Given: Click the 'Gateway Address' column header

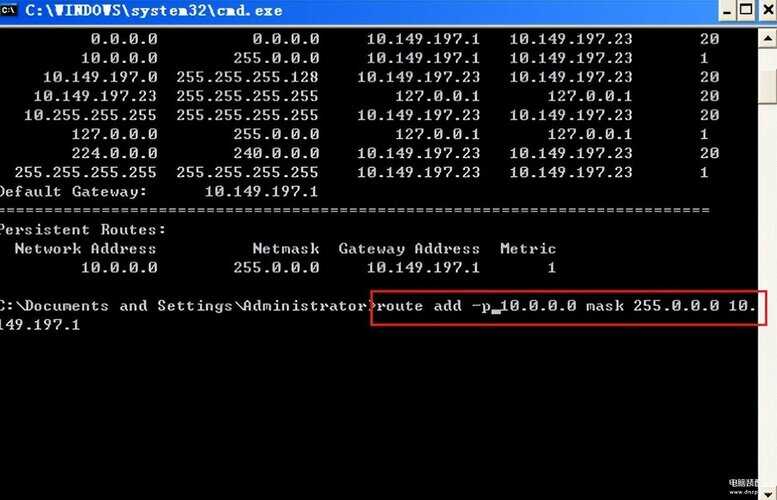Looking at the screenshot, I should tap(409, 248).
